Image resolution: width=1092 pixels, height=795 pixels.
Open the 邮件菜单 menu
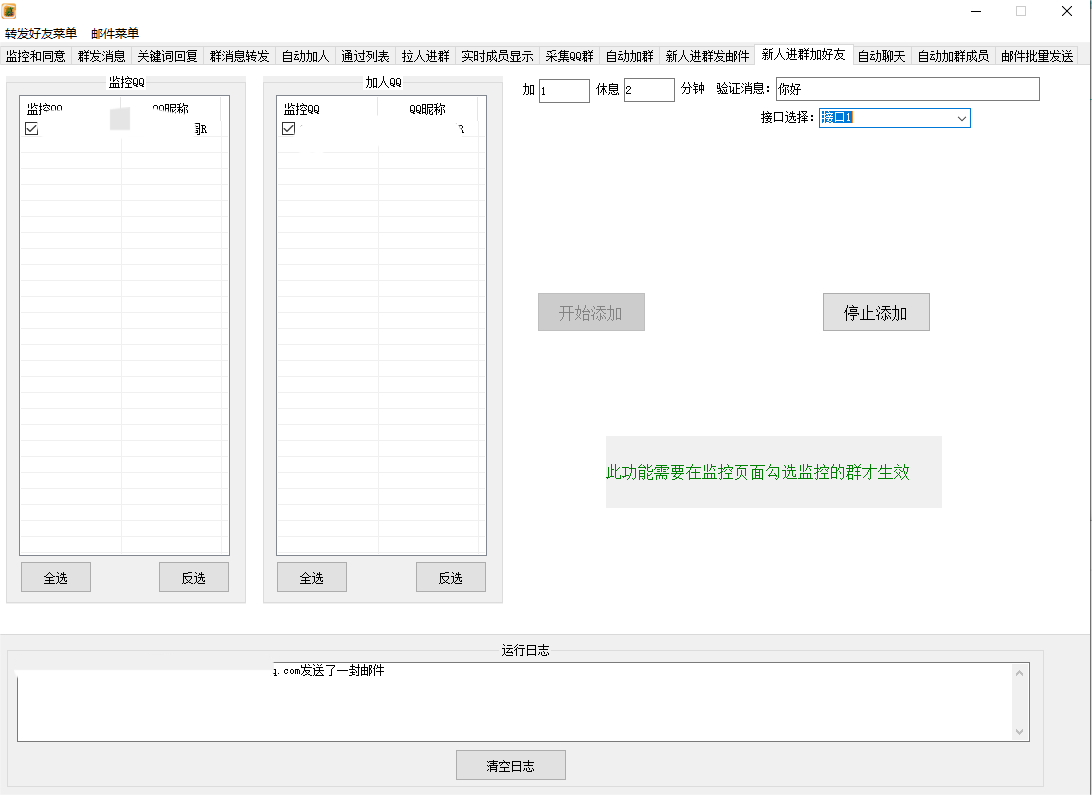(115, 34)
